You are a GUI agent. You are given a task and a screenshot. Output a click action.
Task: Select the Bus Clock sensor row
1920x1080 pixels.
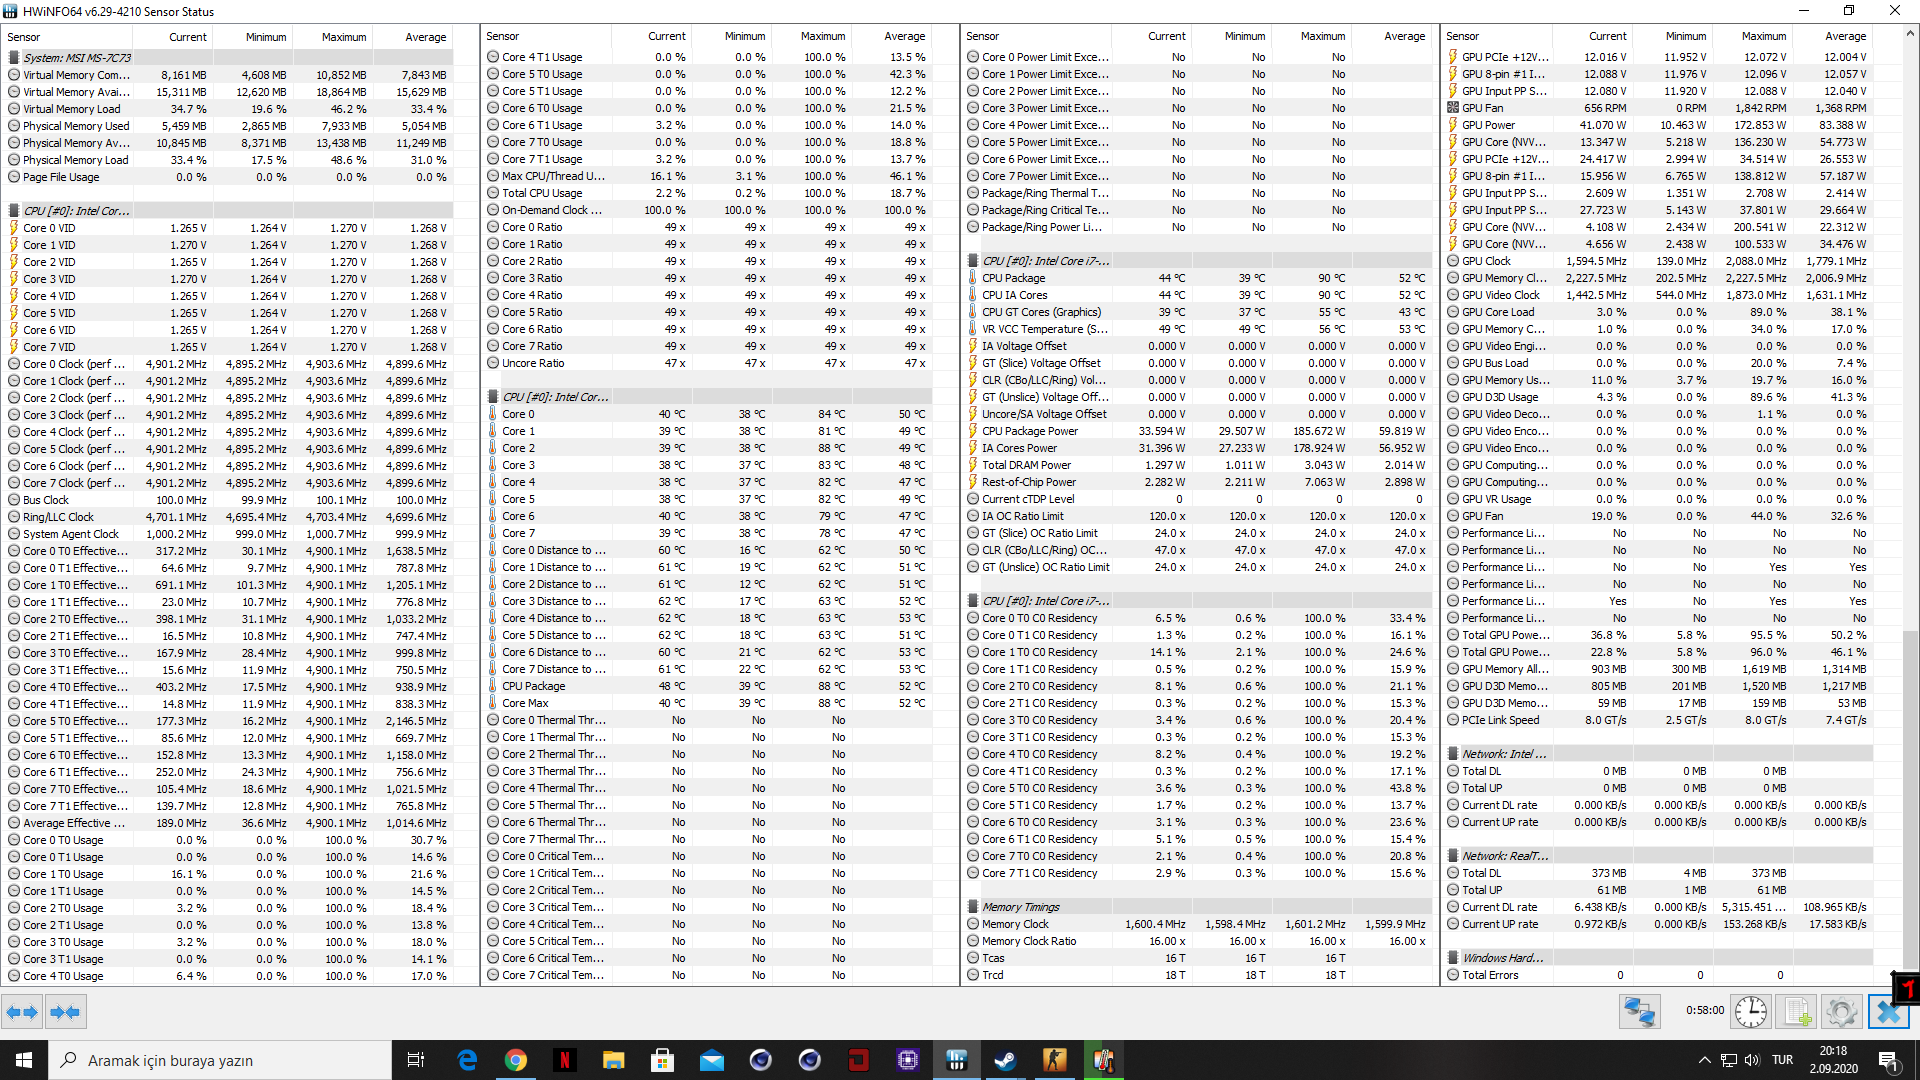229,500
